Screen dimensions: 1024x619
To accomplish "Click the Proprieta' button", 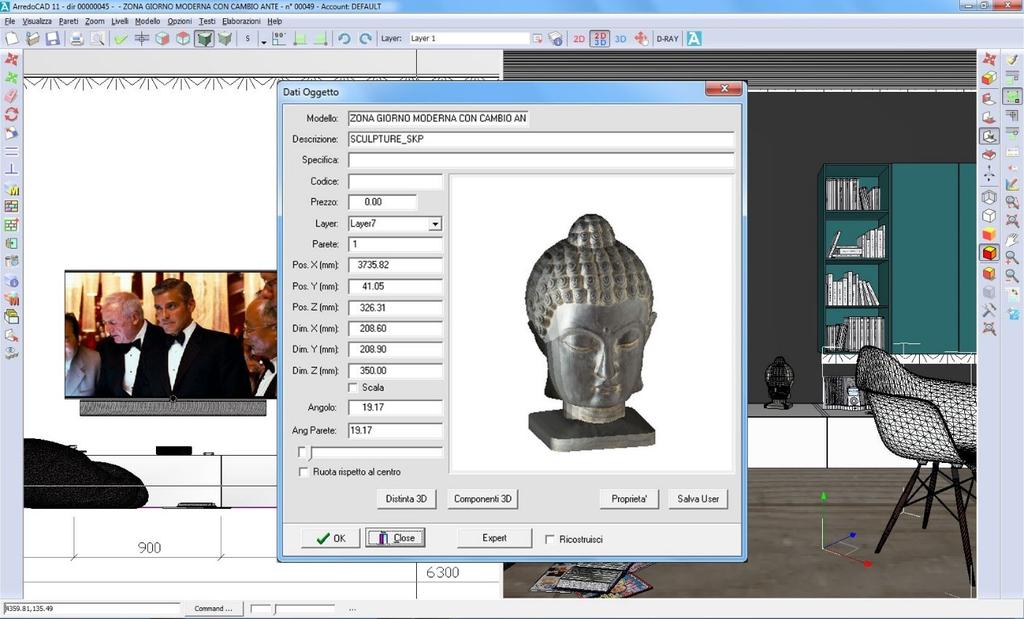I will point(629,499).
